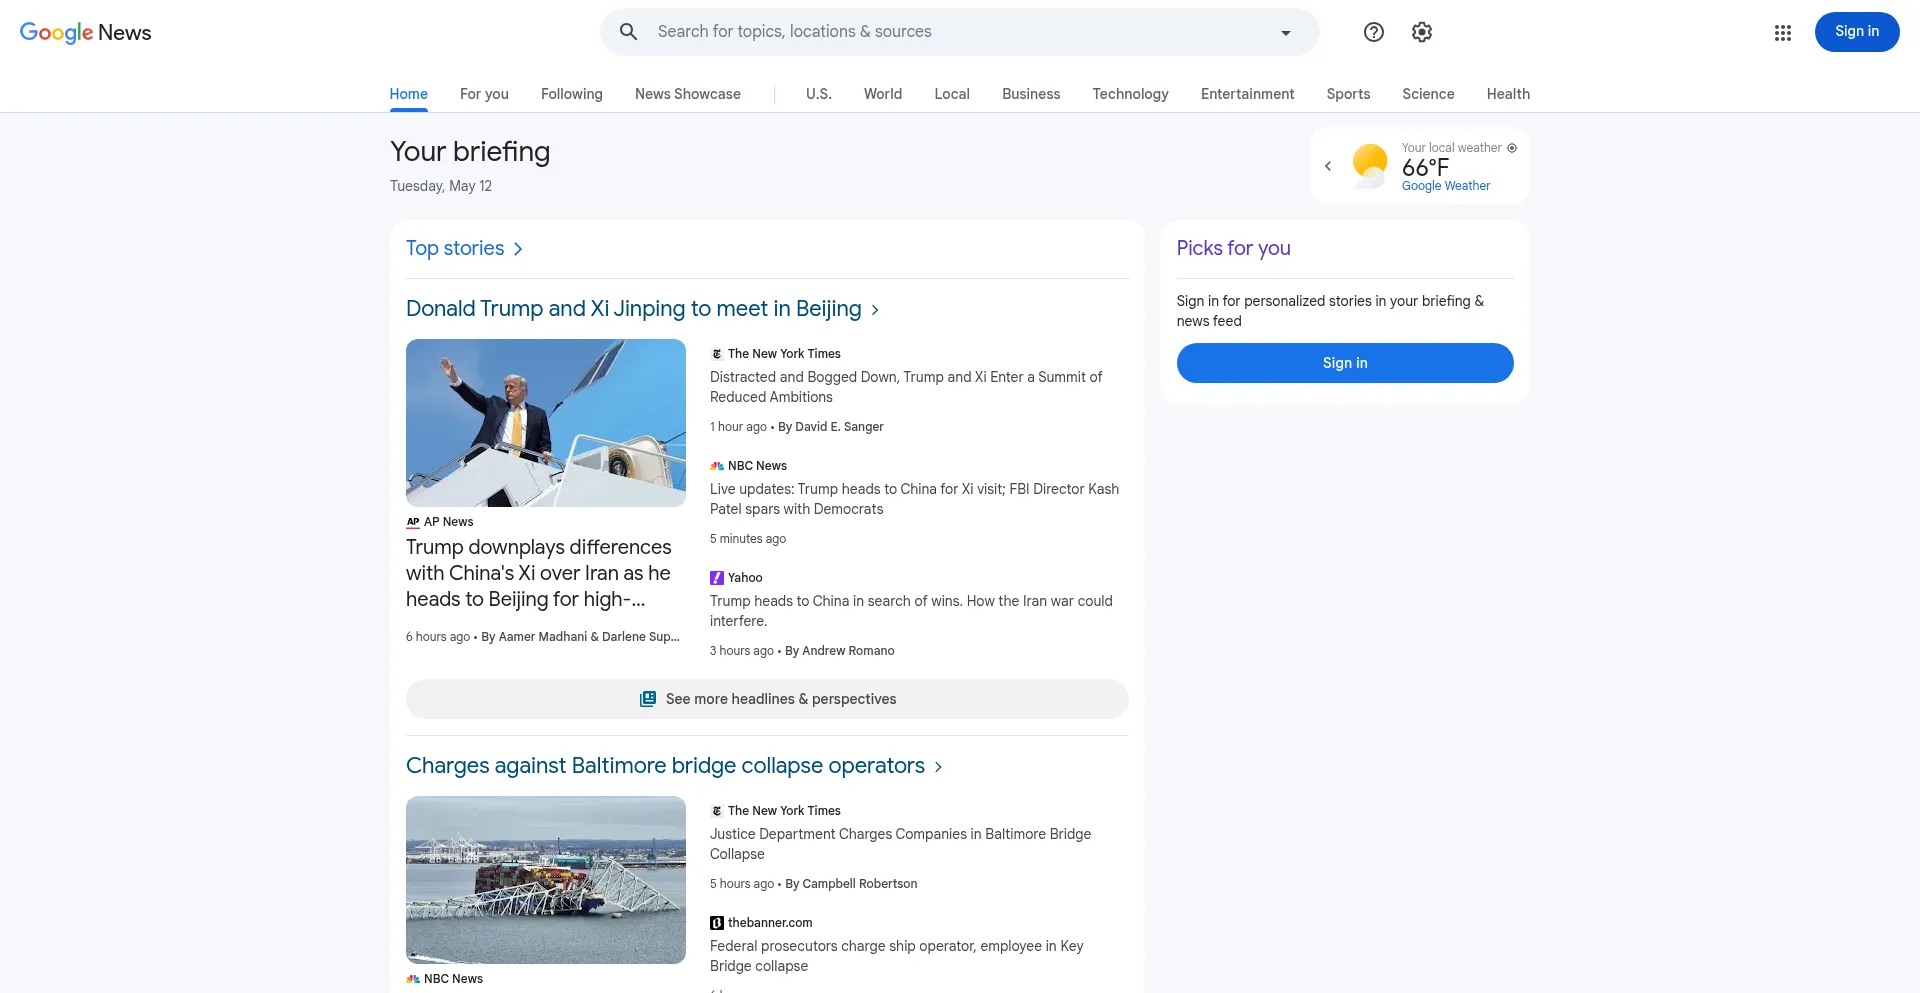
Task: Click the chevron after the Trump and Xi Jinping headline
Action: [875, 310]
